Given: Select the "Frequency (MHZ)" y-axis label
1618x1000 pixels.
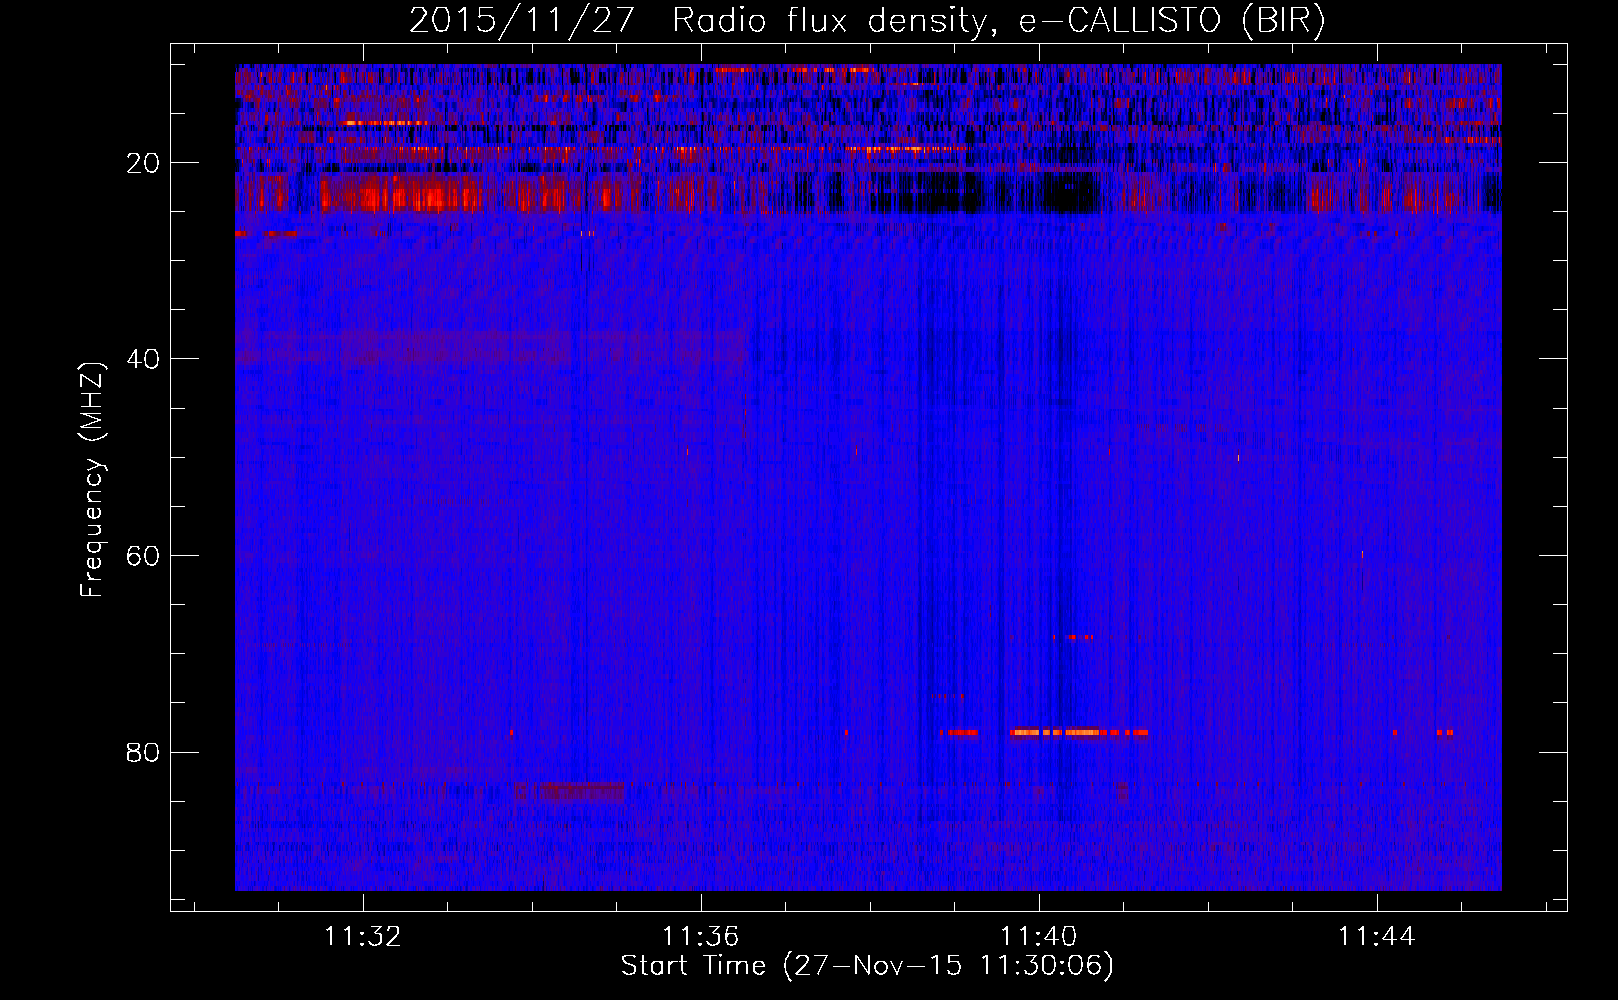Looking at the screenshot, I should coord(92,480).
